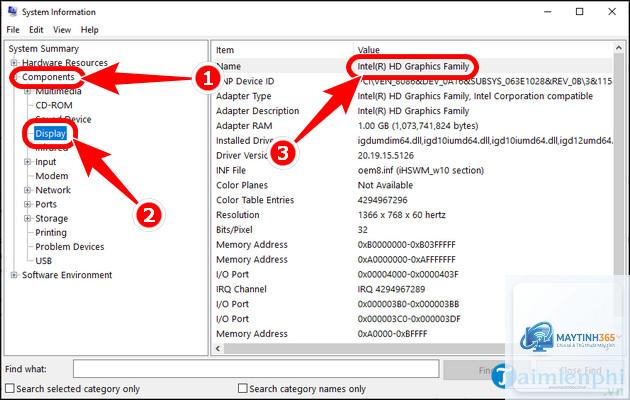Image resolution: width=630 pixels, height=400 pixels.
Task: Expand the Storage node
Action: 27,218
